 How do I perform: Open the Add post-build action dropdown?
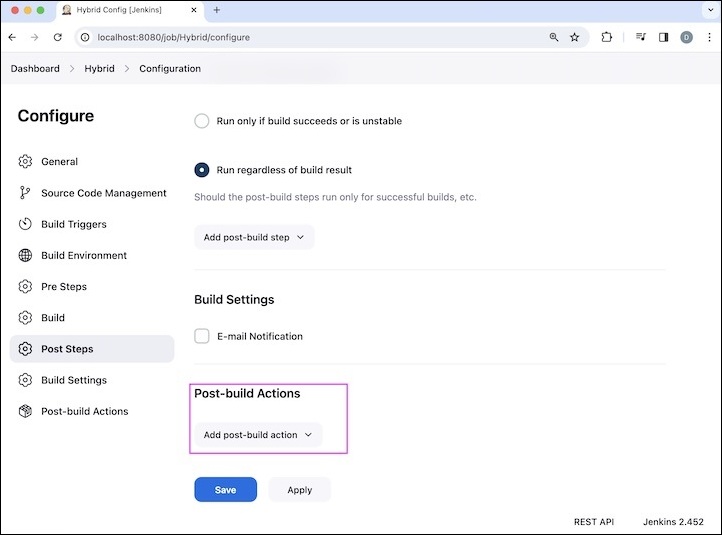click(258, 435)
